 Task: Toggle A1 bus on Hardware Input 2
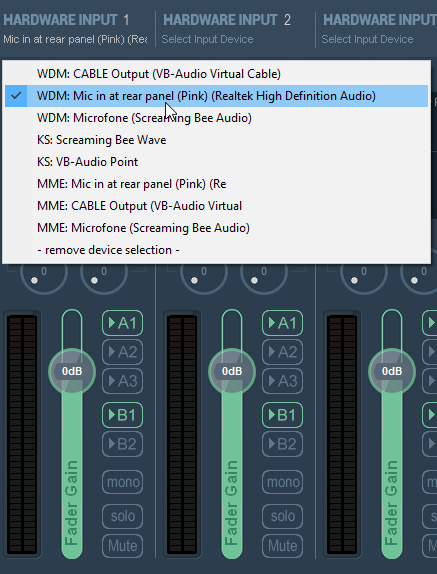(282, 323)
